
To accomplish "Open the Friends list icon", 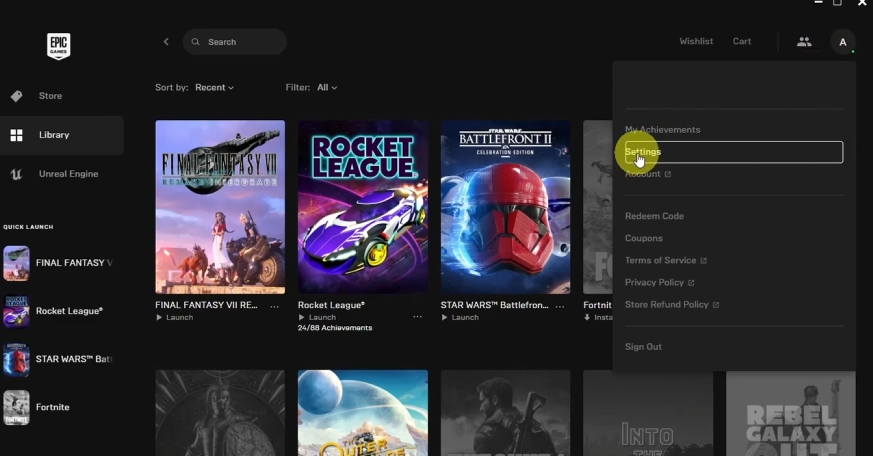I will coord(804,42).
